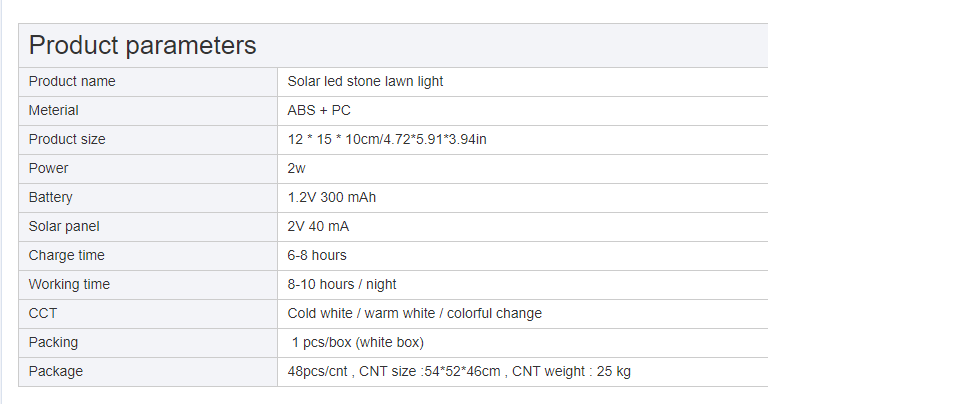Click the Cold white / warm white value
The width and height of the screenshot is (960, 404).
414,313
